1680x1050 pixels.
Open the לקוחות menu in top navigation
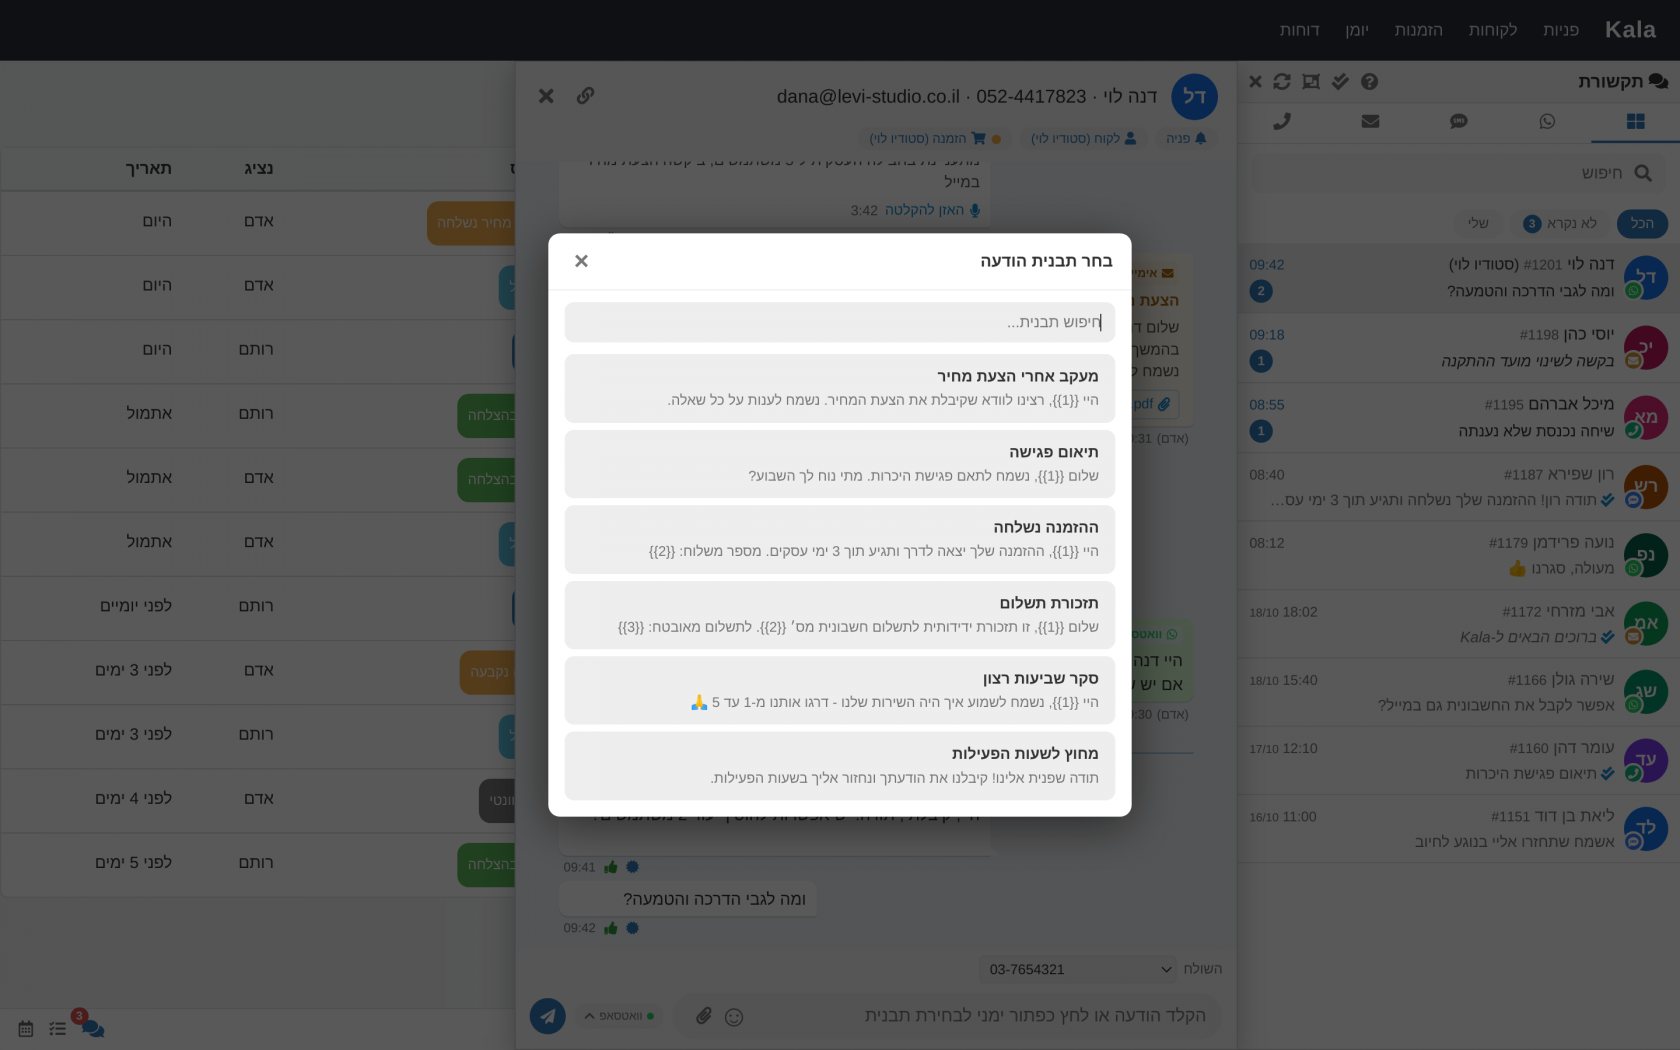point(1493,30)
